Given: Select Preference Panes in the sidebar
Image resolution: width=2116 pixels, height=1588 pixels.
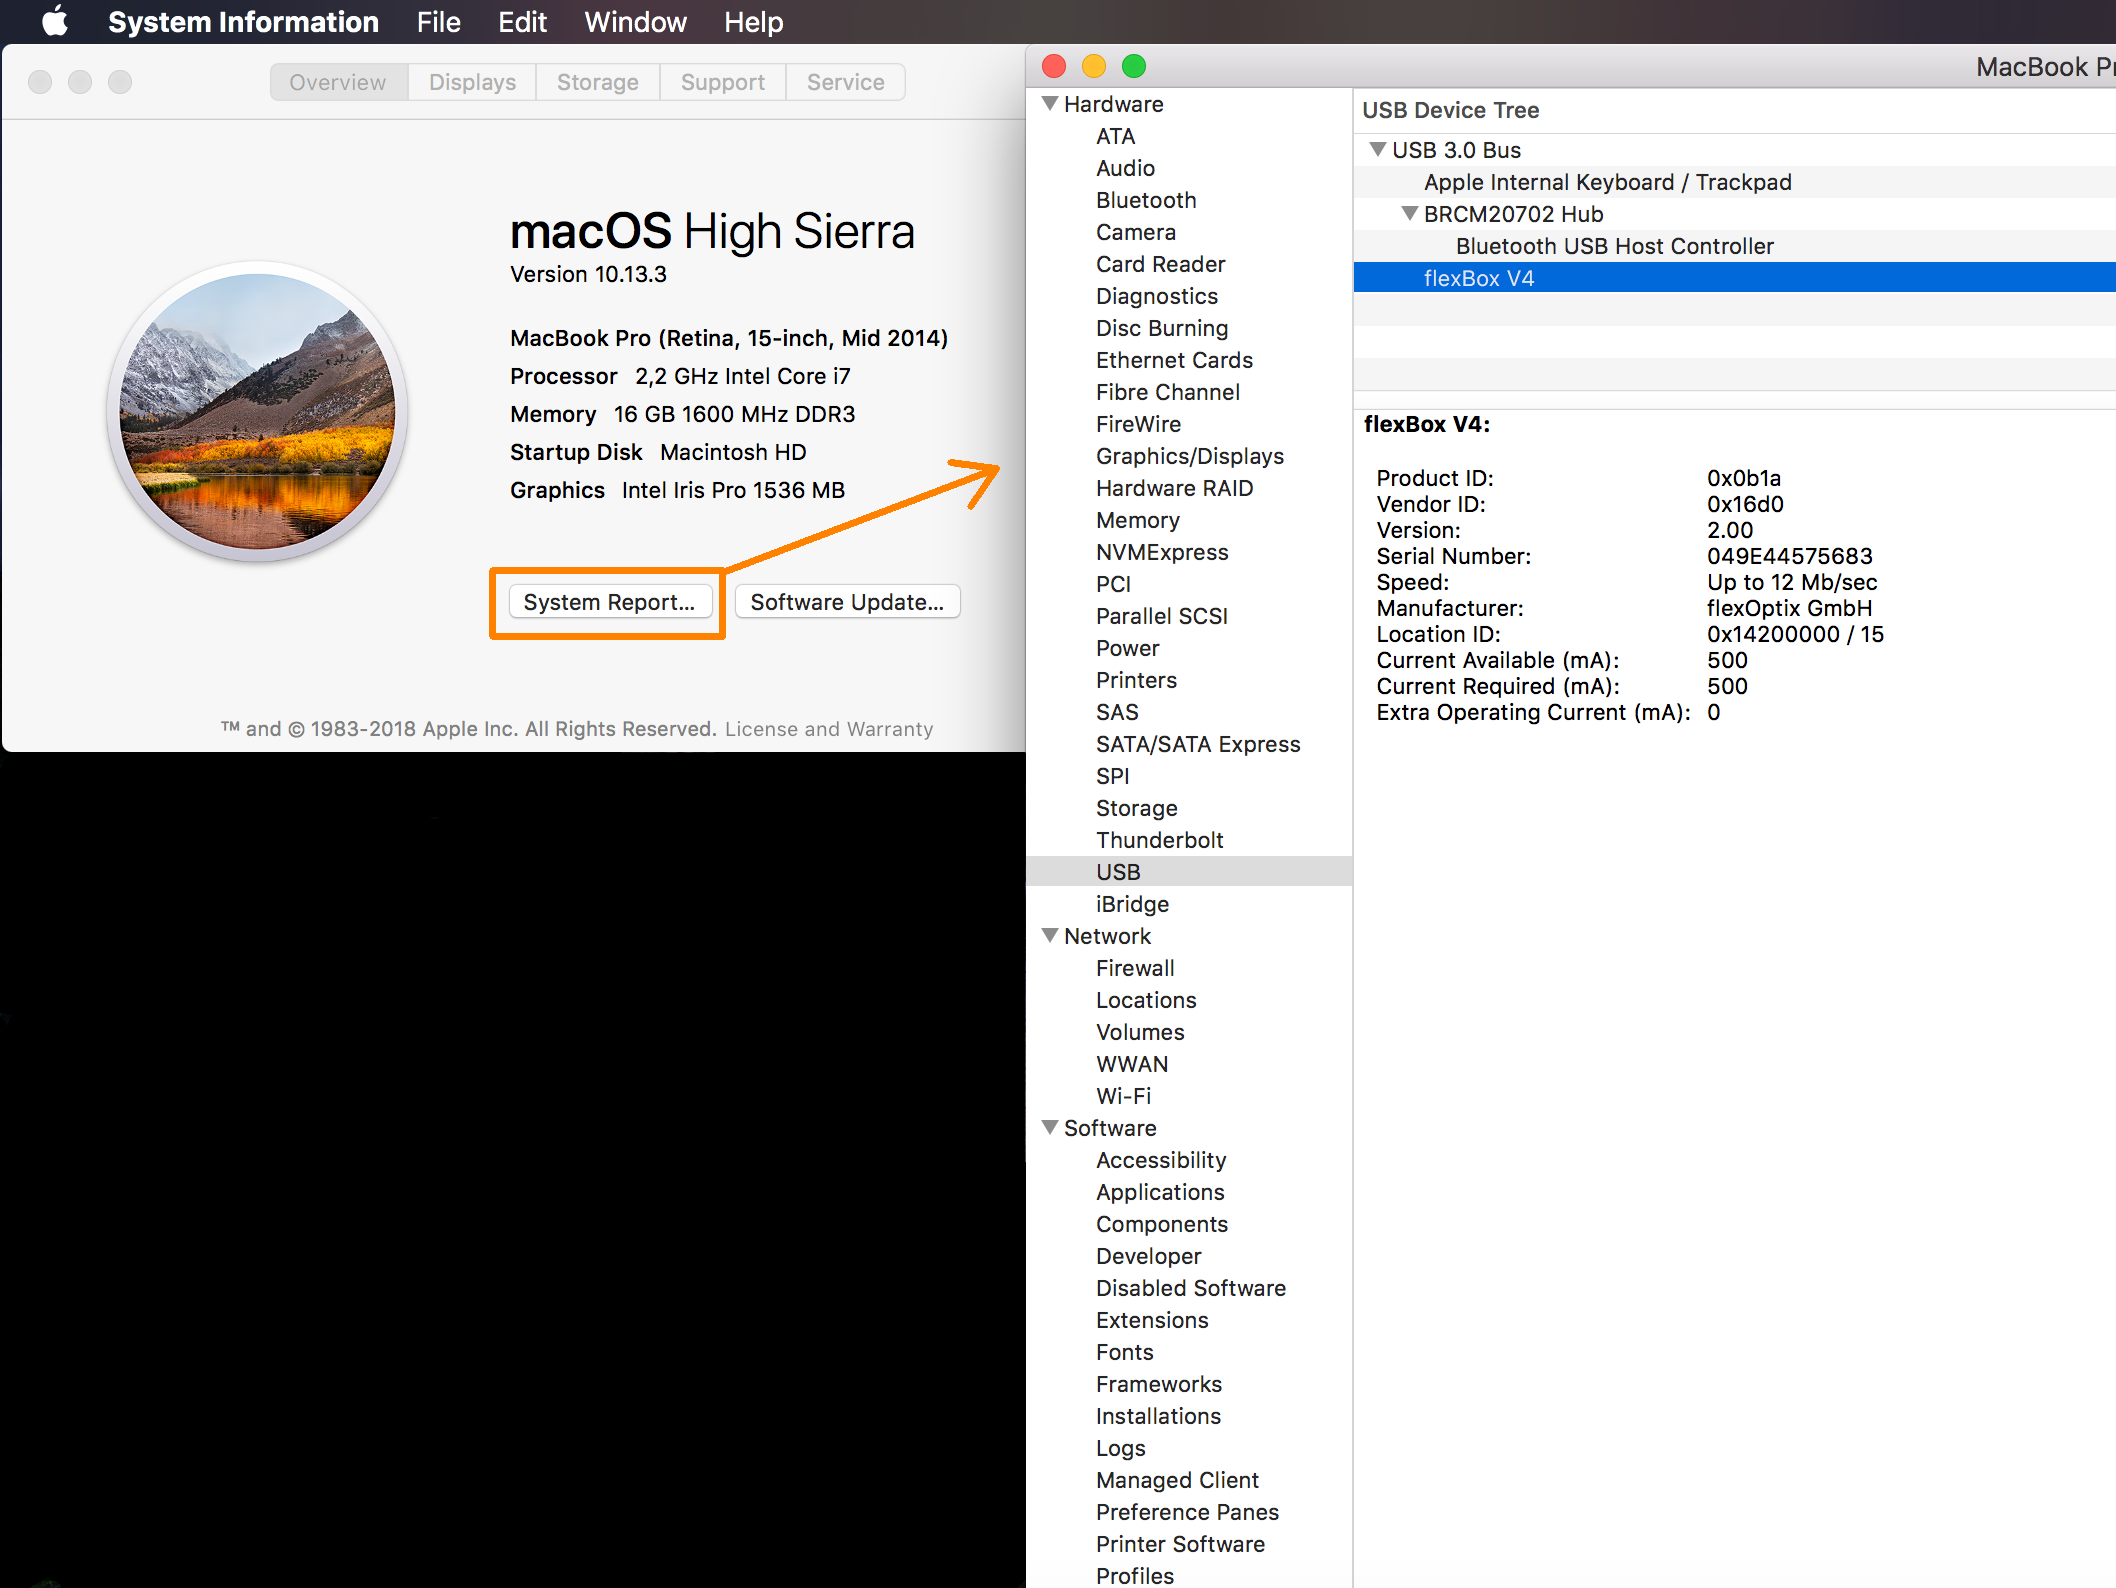Looking at the screenshot, I should 1187,1512.
